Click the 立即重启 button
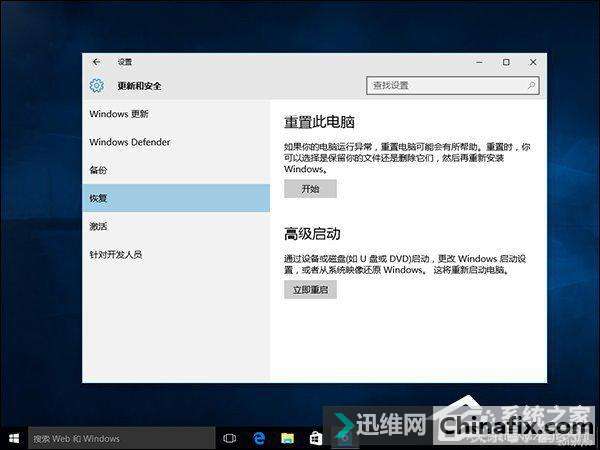Viewport: 600px width, 450px height. click(x=310, y=290)
